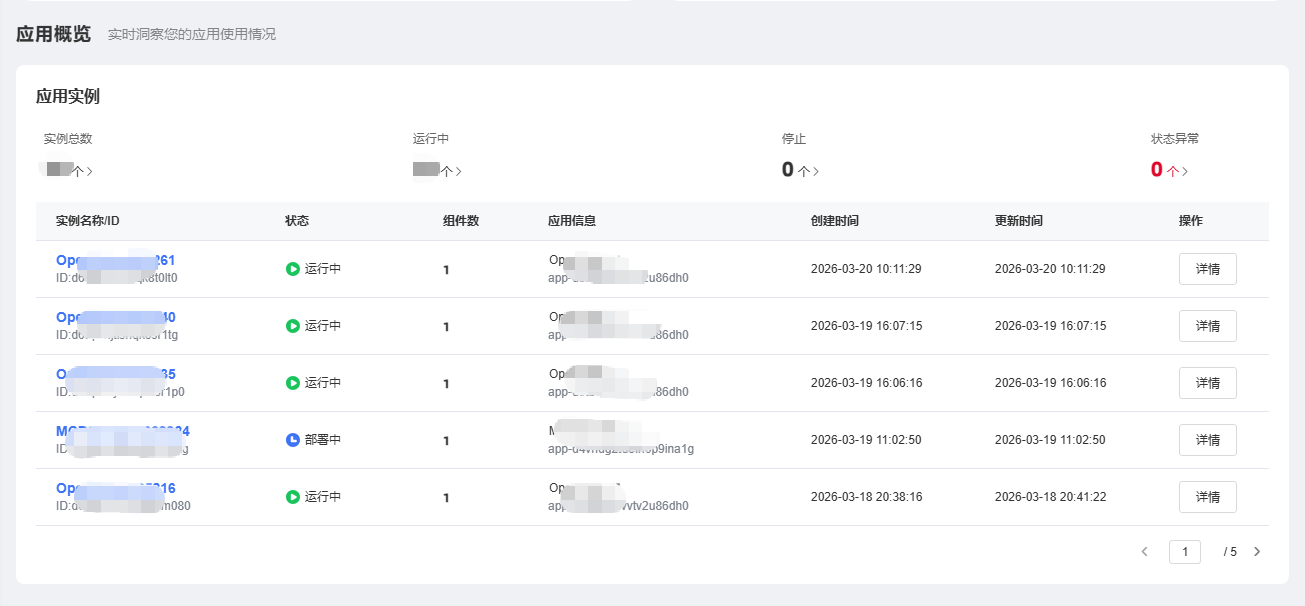Expand the running instances count arrow

pos(459,171)
